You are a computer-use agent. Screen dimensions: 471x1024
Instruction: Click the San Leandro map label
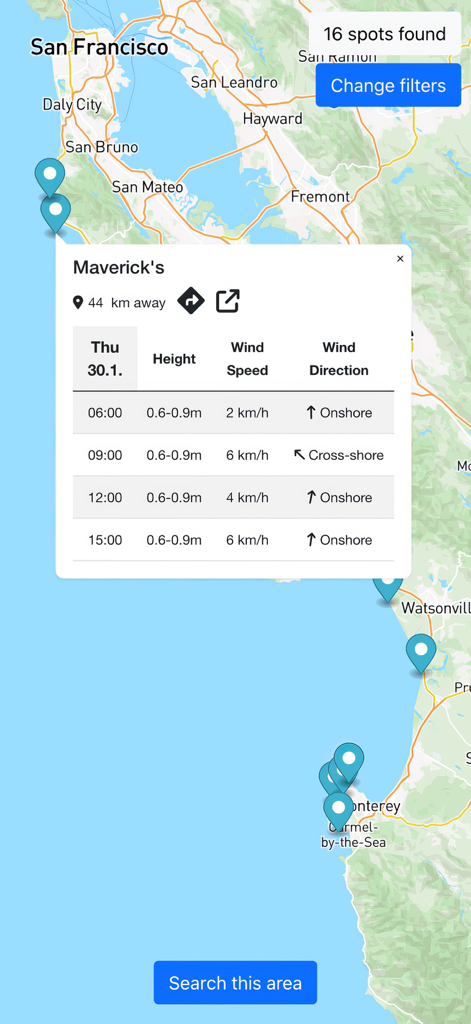234,82
